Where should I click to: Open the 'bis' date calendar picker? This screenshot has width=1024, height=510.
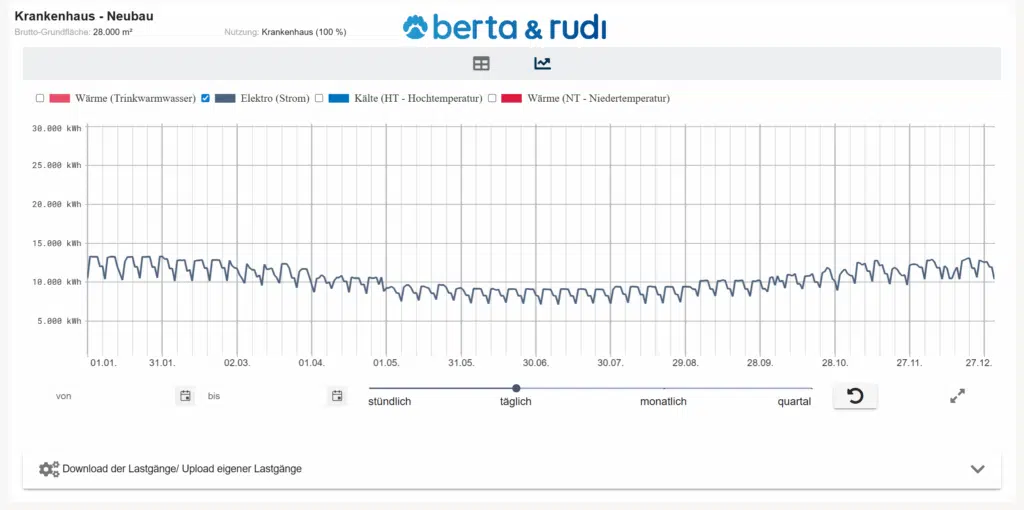(x=337, y=396)
